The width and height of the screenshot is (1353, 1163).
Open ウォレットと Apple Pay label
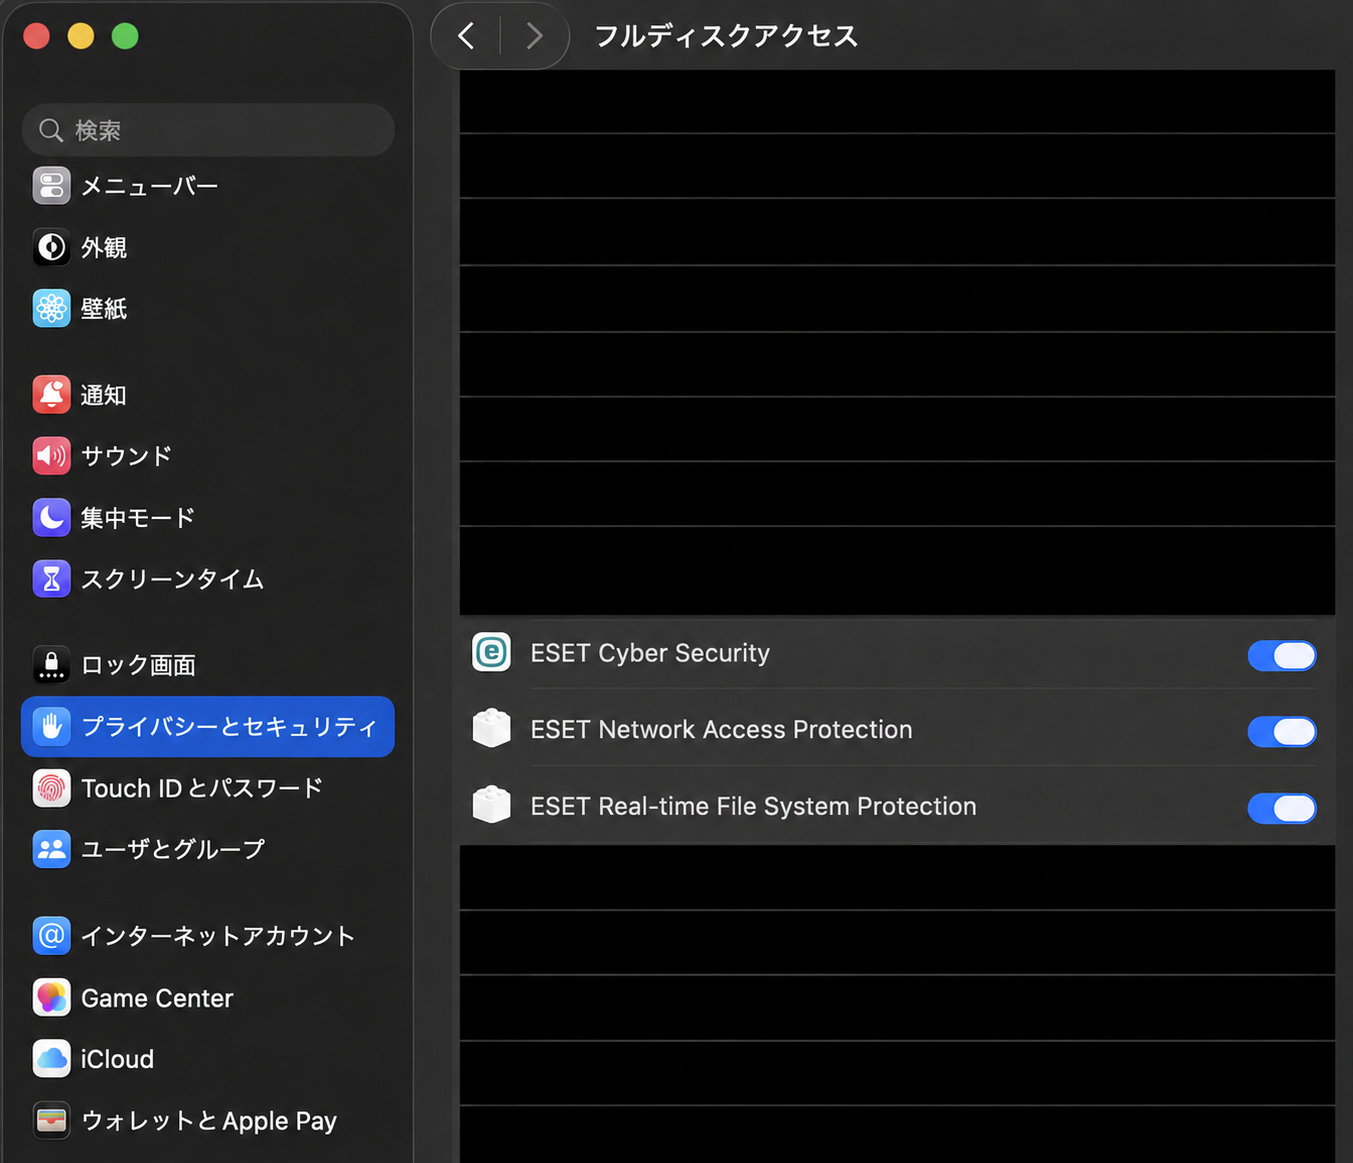[x=209, y=1120]
